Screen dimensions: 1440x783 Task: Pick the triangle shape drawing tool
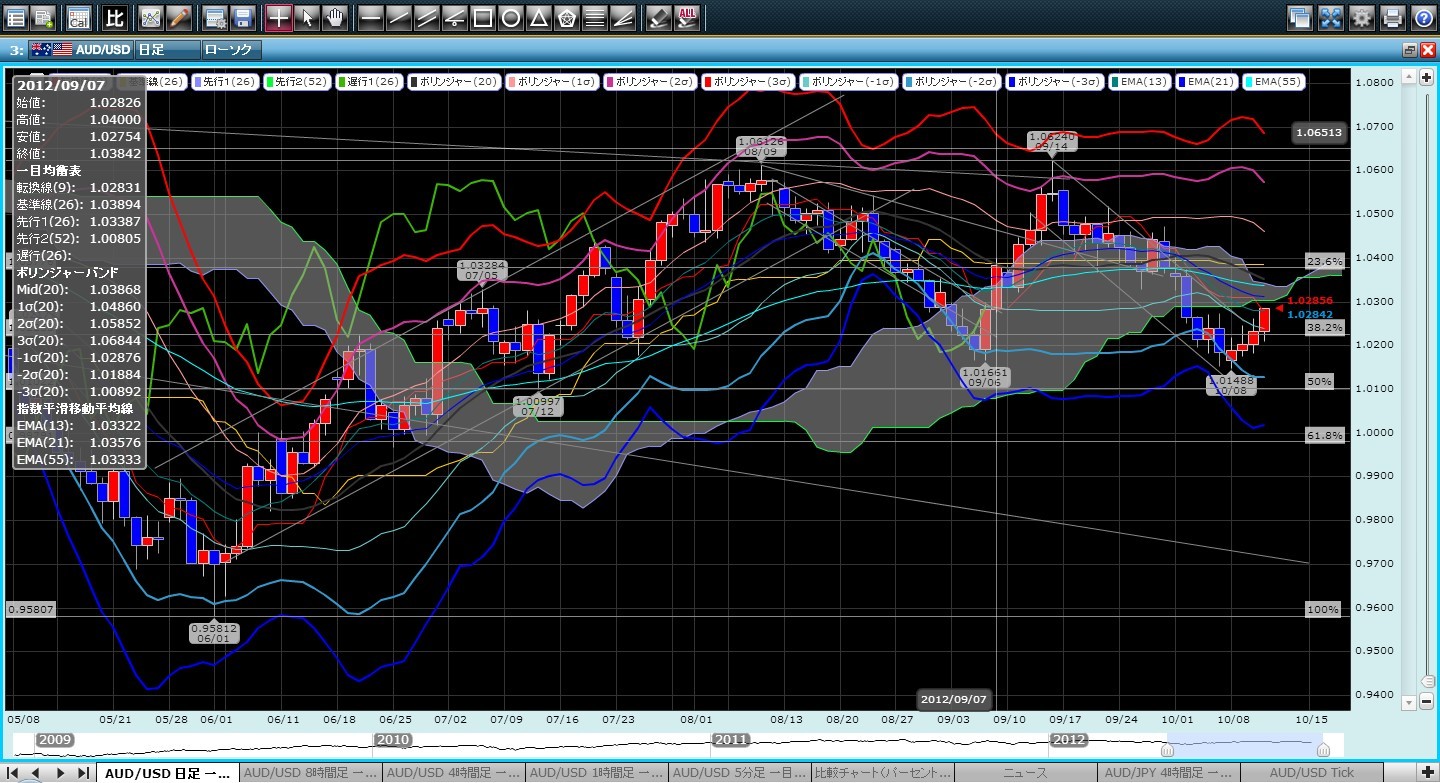(538, 17)
